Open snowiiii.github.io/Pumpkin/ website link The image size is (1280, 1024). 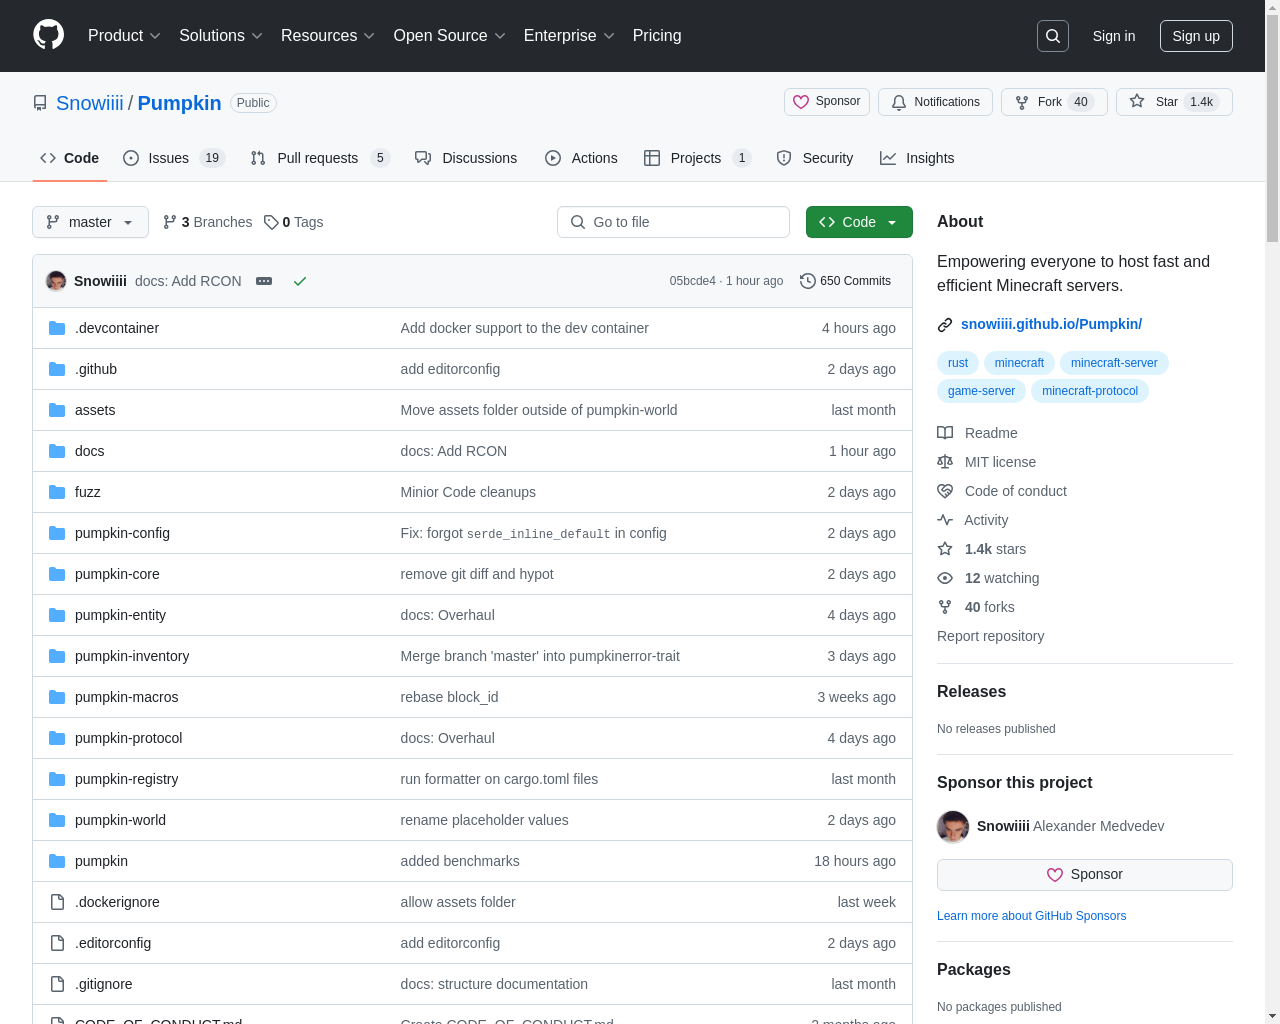click(1051, 324)
